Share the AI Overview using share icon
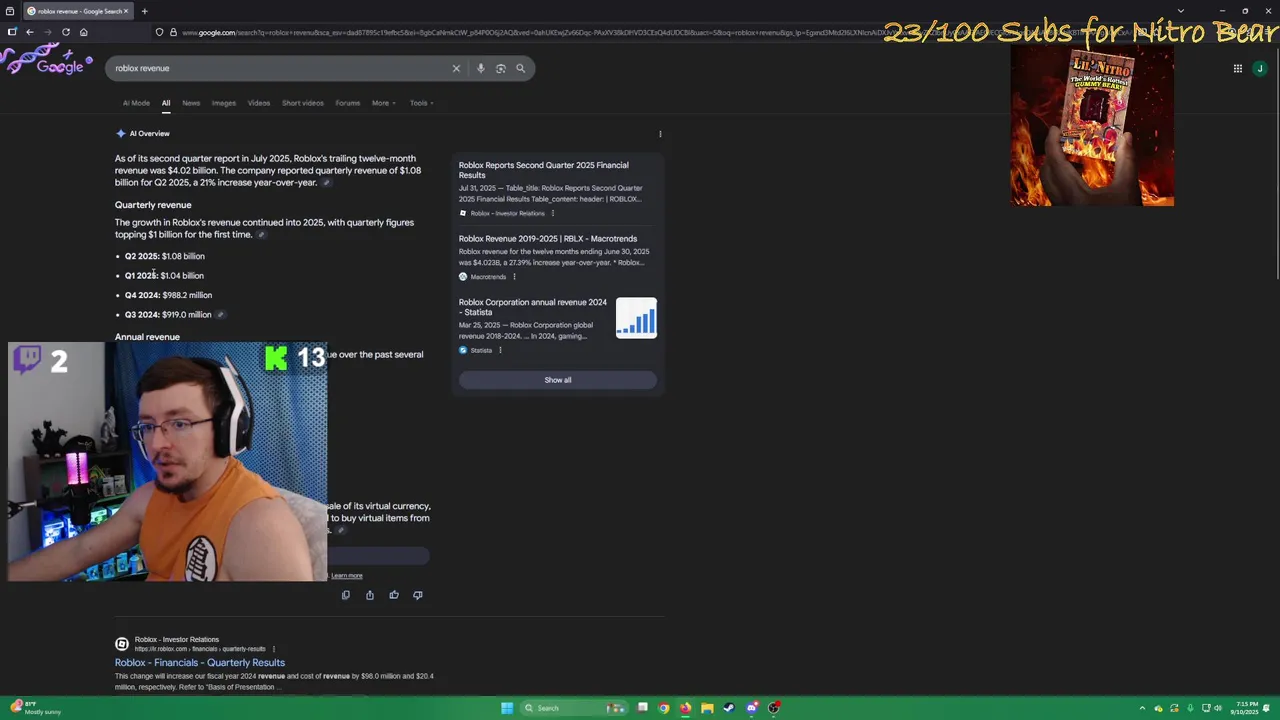Image resolution: width=1280 pixels, height=720 pixels. [x=370, y=595]
